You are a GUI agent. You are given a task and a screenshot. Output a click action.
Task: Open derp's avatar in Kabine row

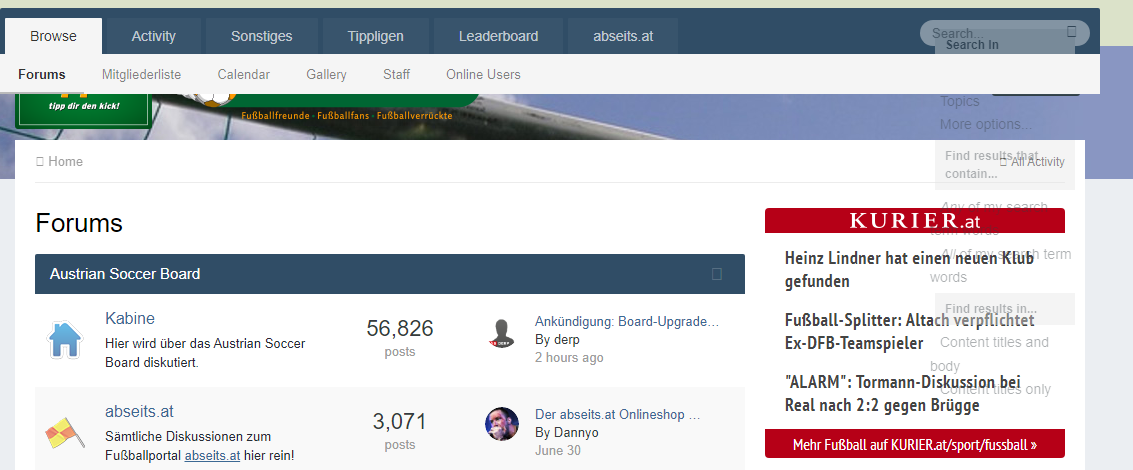(501, 333)
